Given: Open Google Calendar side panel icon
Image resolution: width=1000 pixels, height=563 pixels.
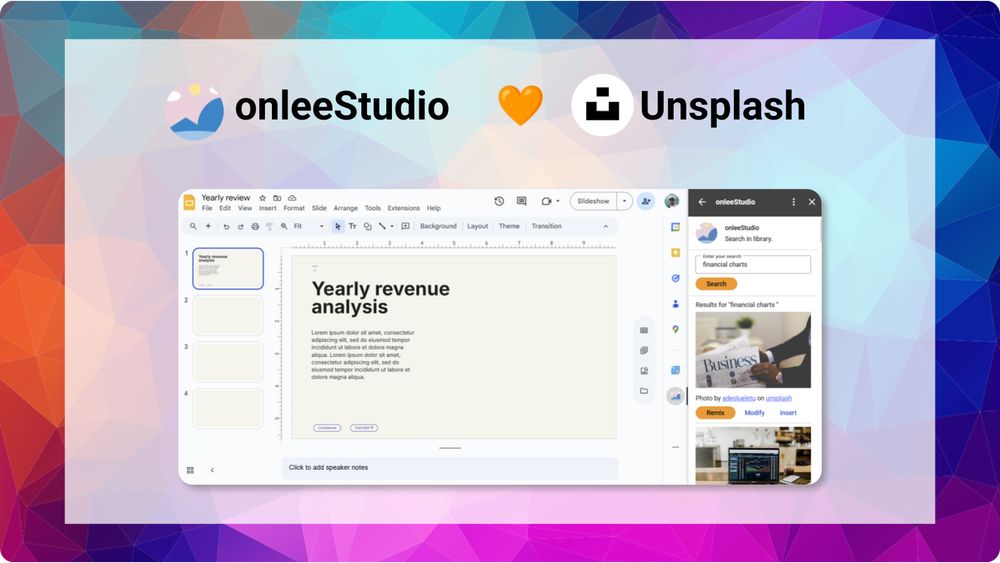Looking at the screenshot, I should coord(675,227).
